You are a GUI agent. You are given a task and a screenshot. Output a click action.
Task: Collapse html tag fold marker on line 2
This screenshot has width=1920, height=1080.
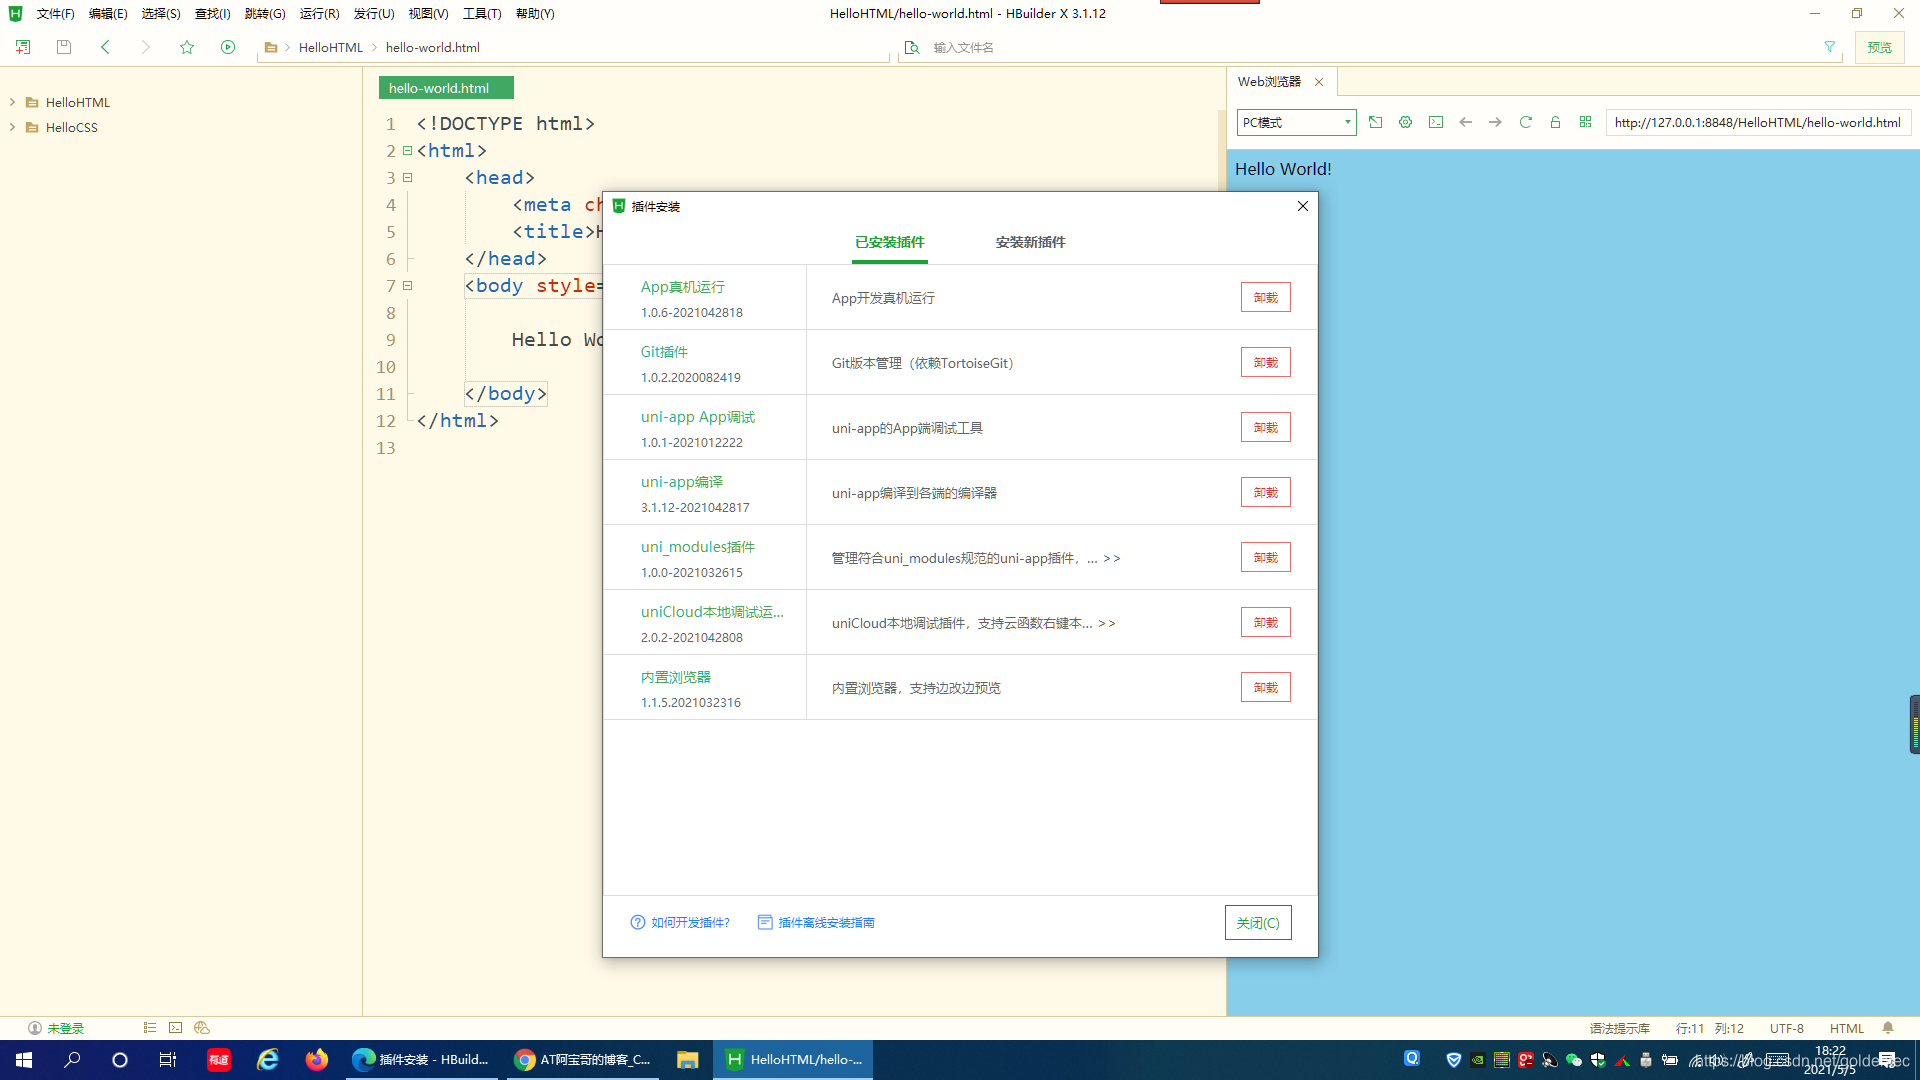tap(408, 151)
